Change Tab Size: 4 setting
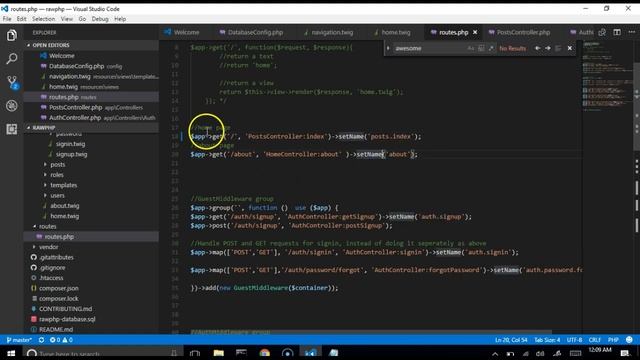This screenshot has width=640, height=360. (547, 340)
